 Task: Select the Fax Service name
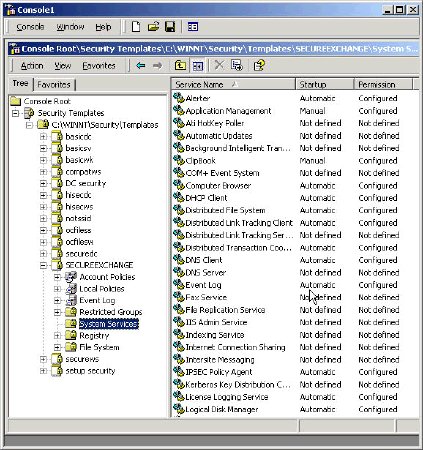206,297
